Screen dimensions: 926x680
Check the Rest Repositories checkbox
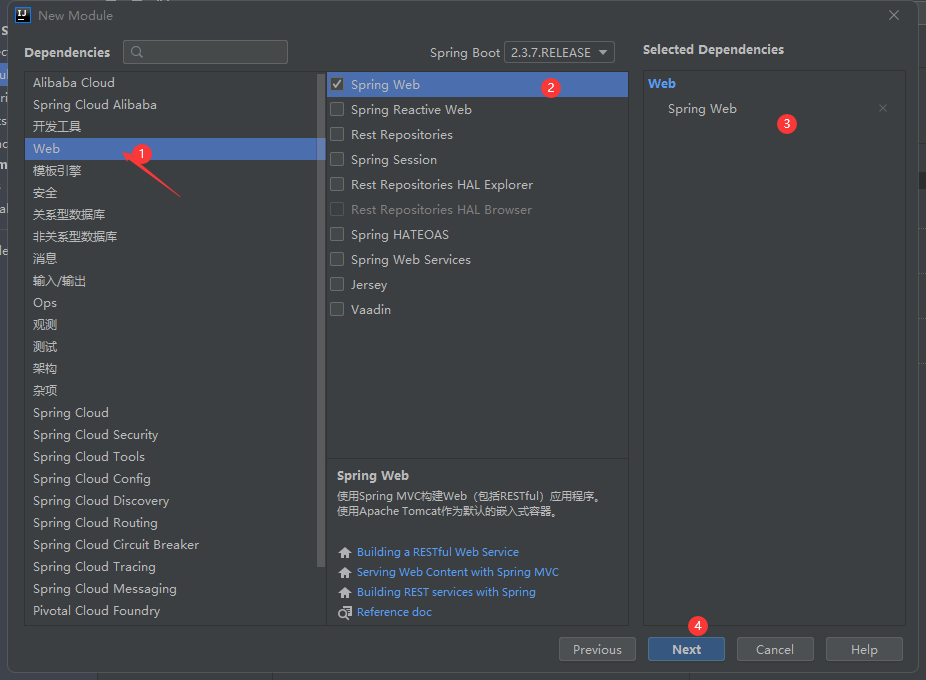click(337, 134)
